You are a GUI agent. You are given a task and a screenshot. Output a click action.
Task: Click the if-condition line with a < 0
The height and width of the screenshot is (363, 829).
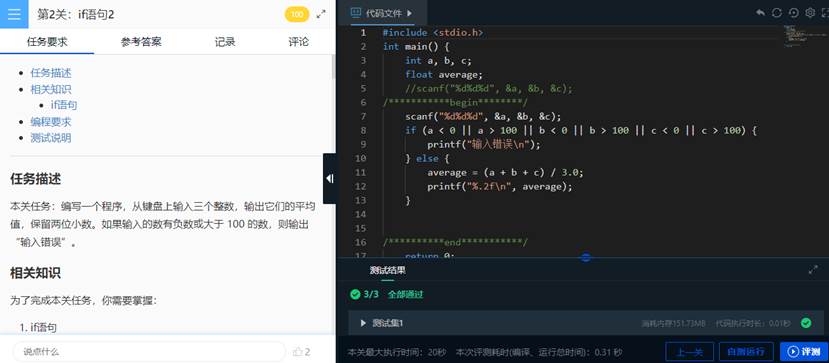pyautogui.click(x=582, y=131)
